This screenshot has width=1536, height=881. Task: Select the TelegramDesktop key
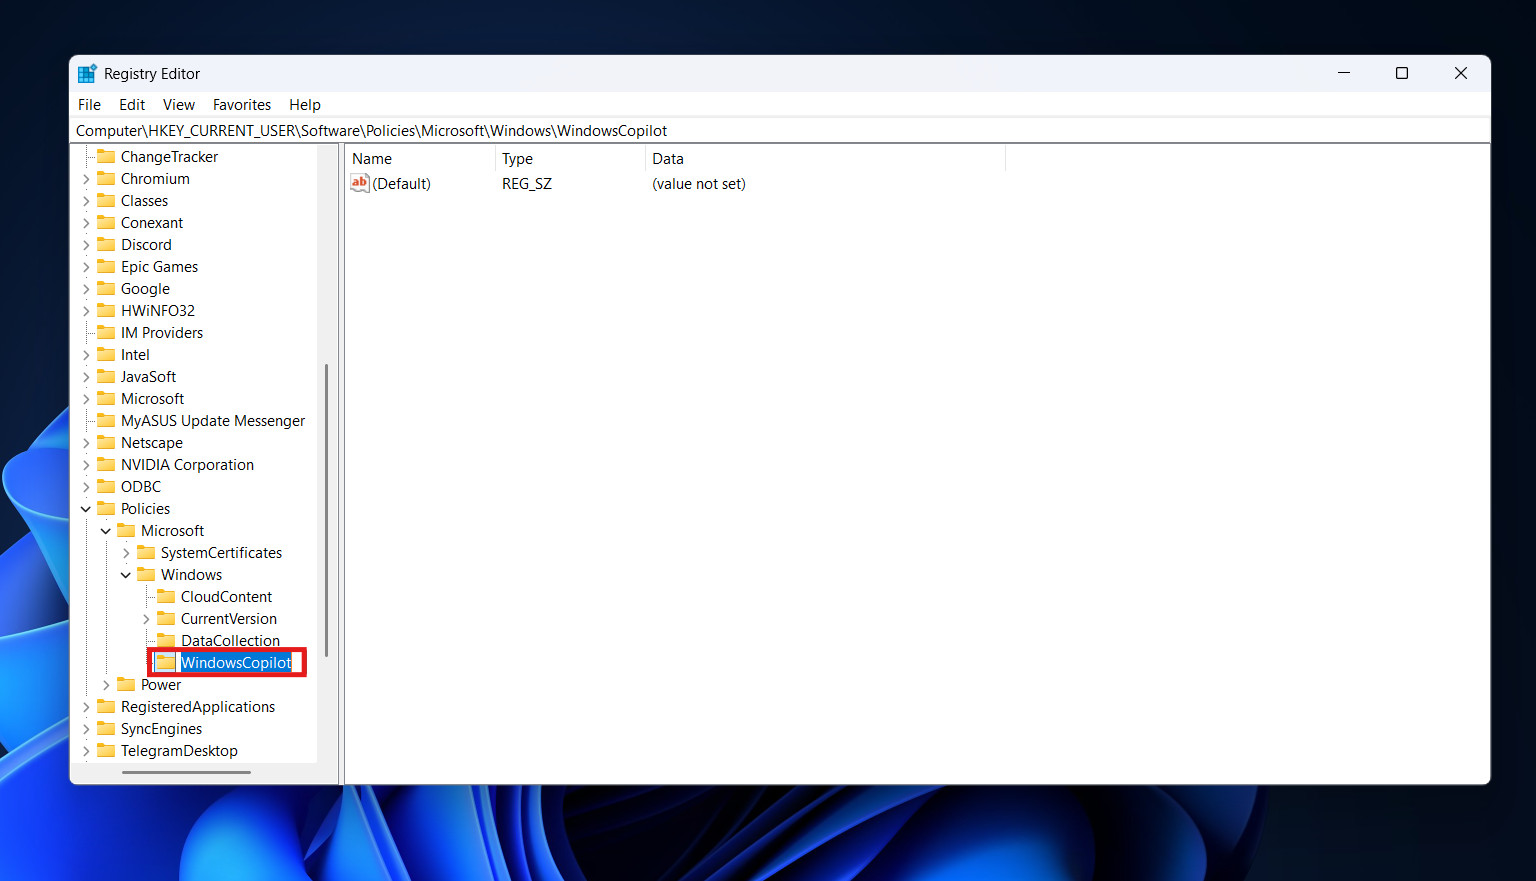tap(177, 750)
